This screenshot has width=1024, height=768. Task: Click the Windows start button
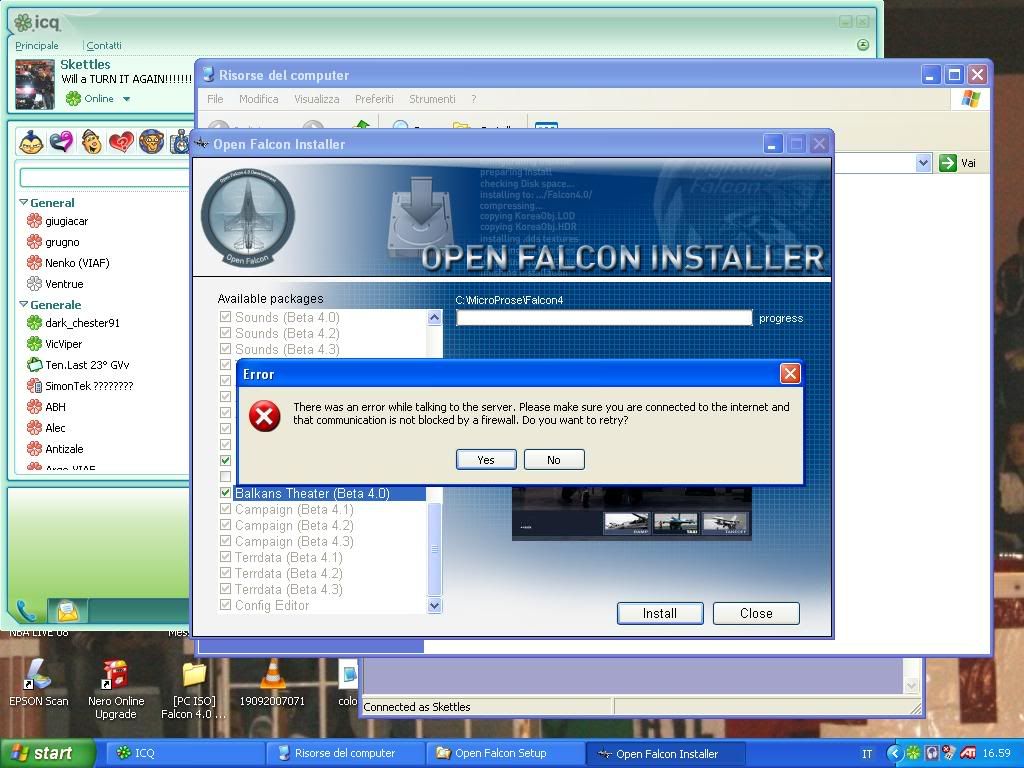[46, 753]
